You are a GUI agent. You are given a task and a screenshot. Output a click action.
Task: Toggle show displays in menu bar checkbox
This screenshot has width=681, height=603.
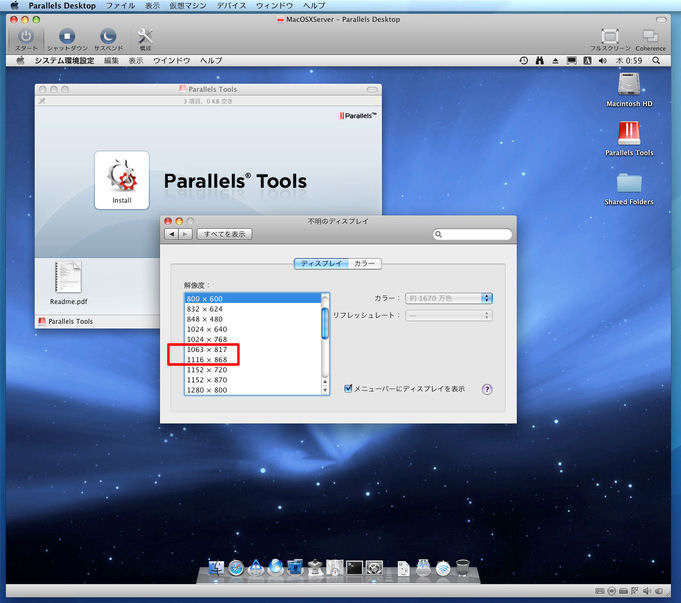coord(348,388)
